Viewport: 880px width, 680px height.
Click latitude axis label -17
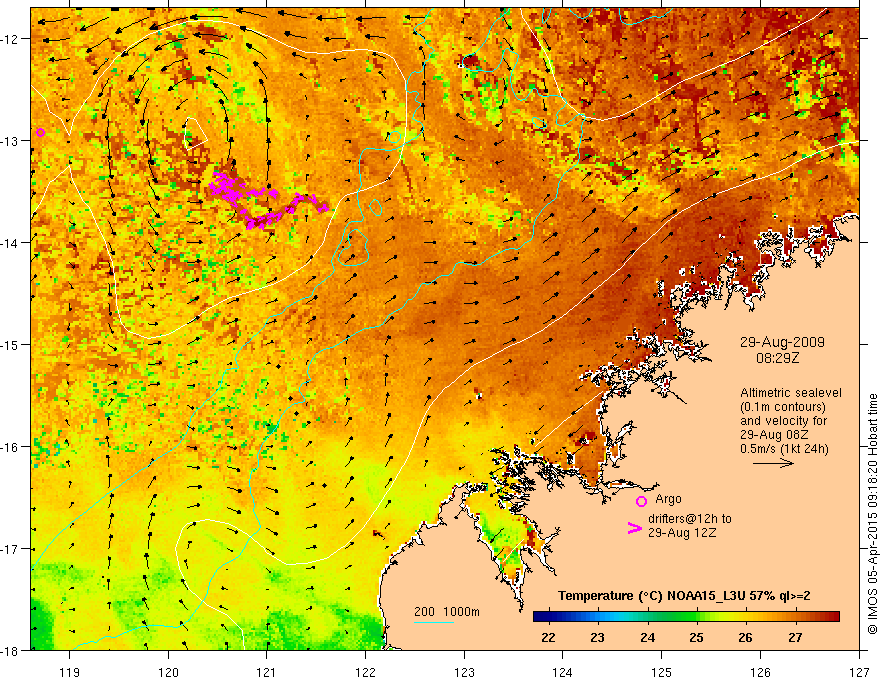10,549
